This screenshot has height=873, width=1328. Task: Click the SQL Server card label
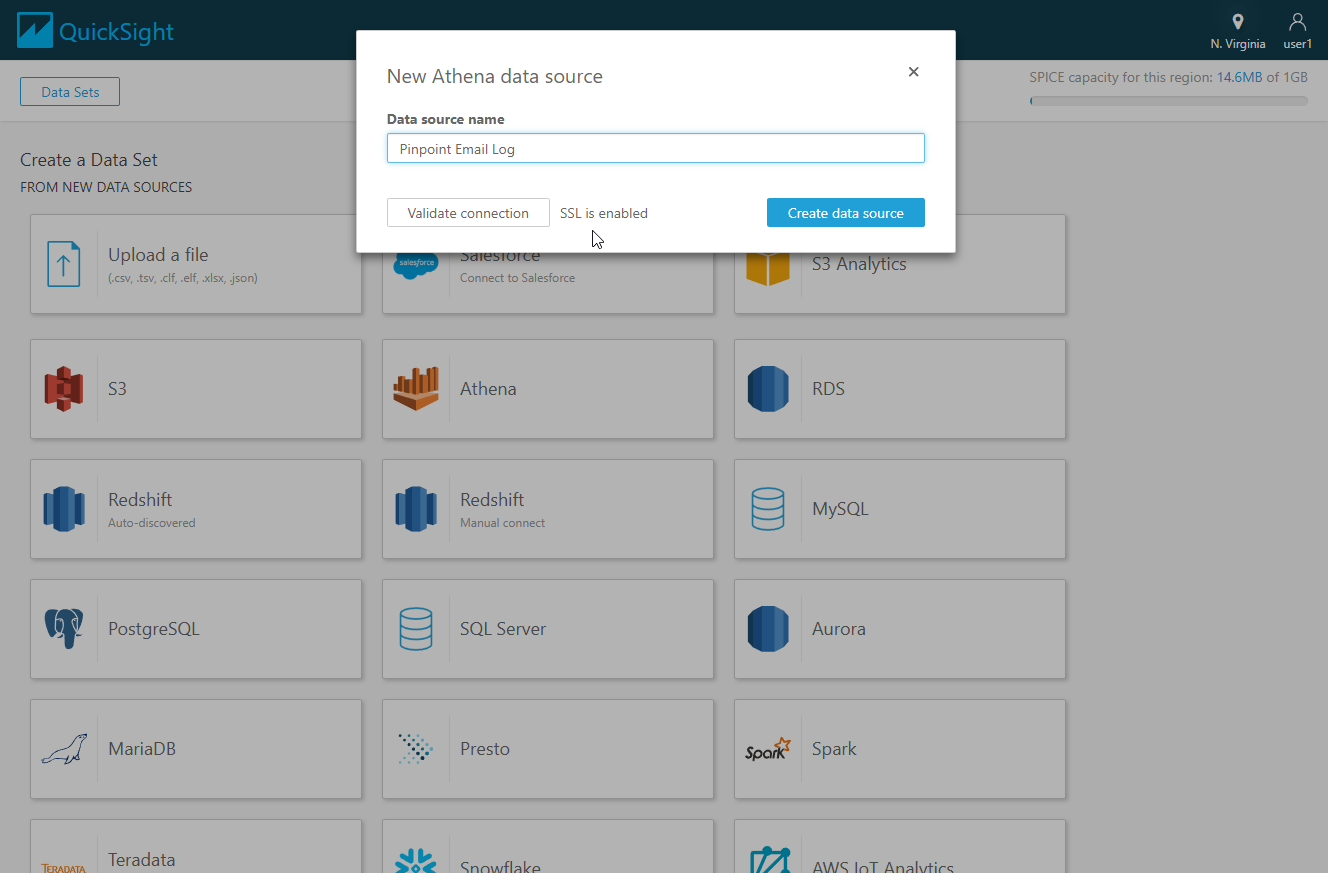503,629
